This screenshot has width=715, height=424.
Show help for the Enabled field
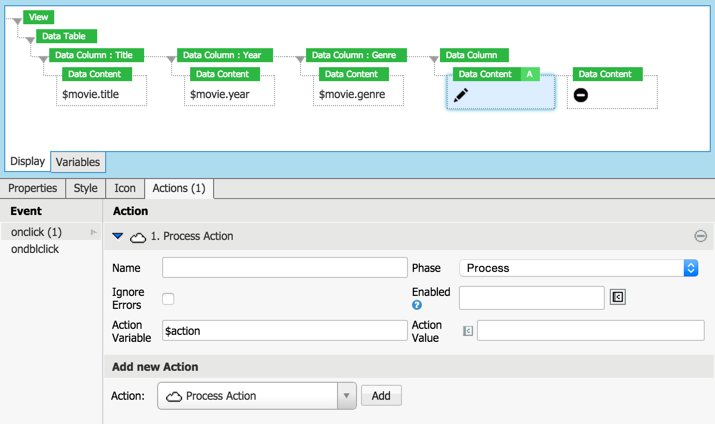(x=417, y=305)
